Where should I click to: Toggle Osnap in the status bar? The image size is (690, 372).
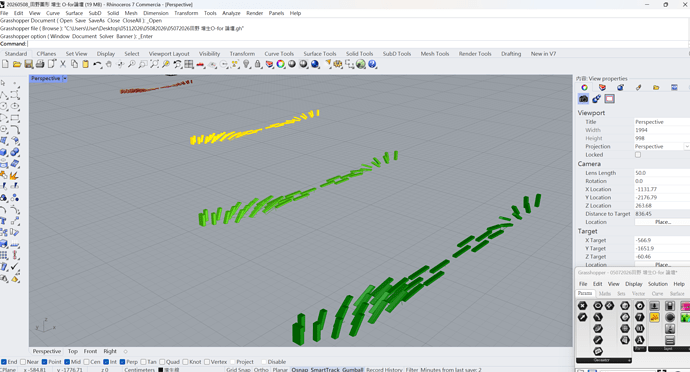pos(300,370)
